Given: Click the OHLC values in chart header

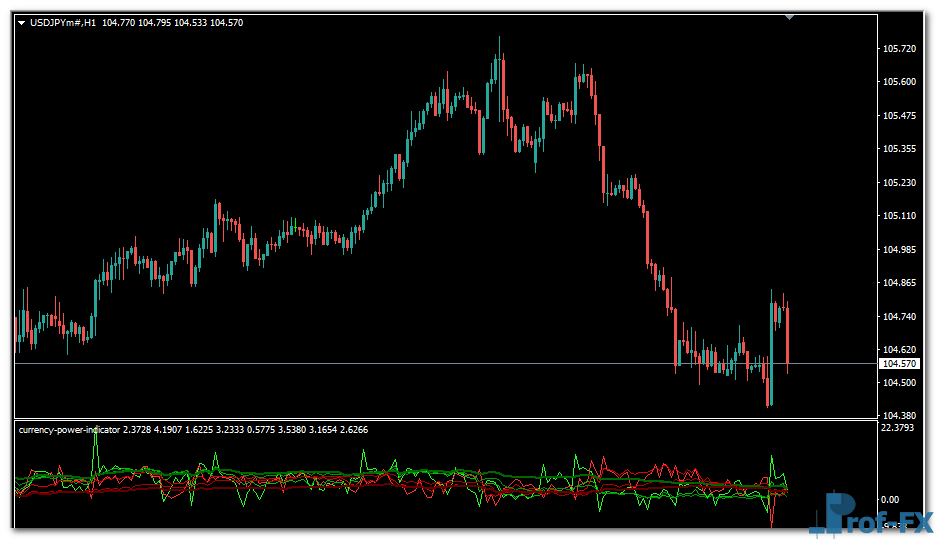Looking at the screenshot, I should click(173, 22).
